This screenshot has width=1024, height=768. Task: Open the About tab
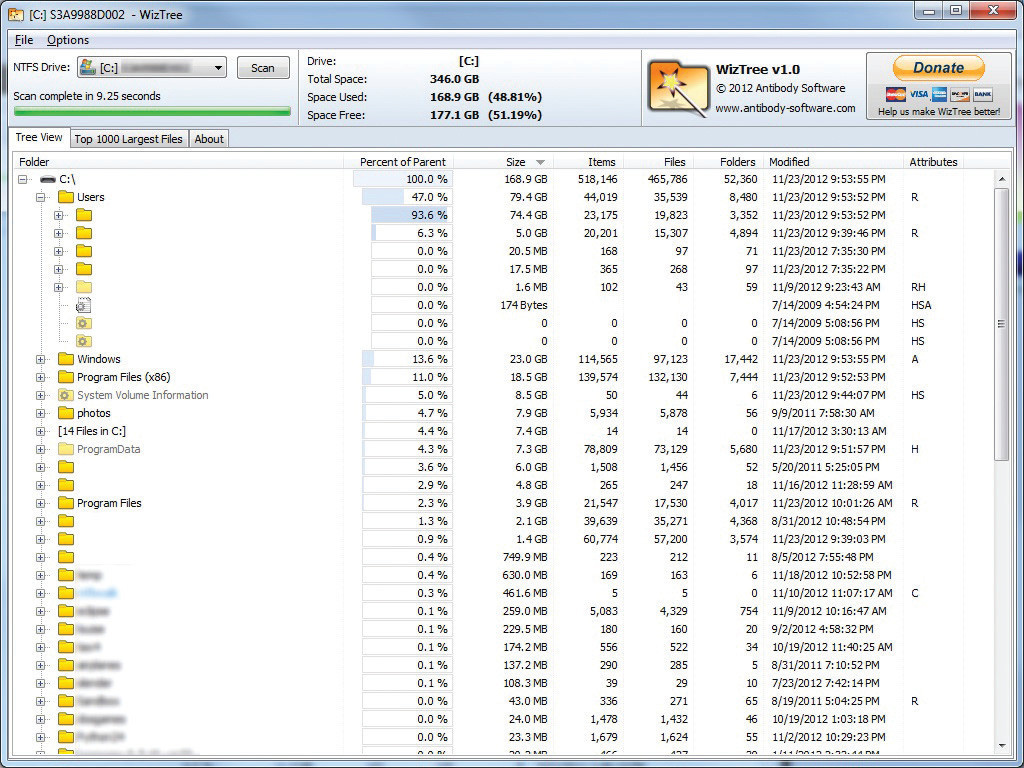(x=209, y=139)
